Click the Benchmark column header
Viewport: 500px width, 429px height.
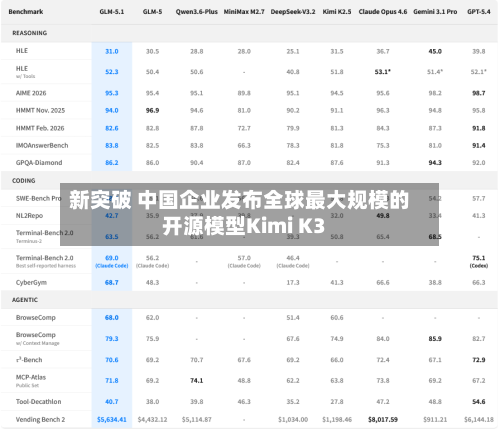pos(26,12)
